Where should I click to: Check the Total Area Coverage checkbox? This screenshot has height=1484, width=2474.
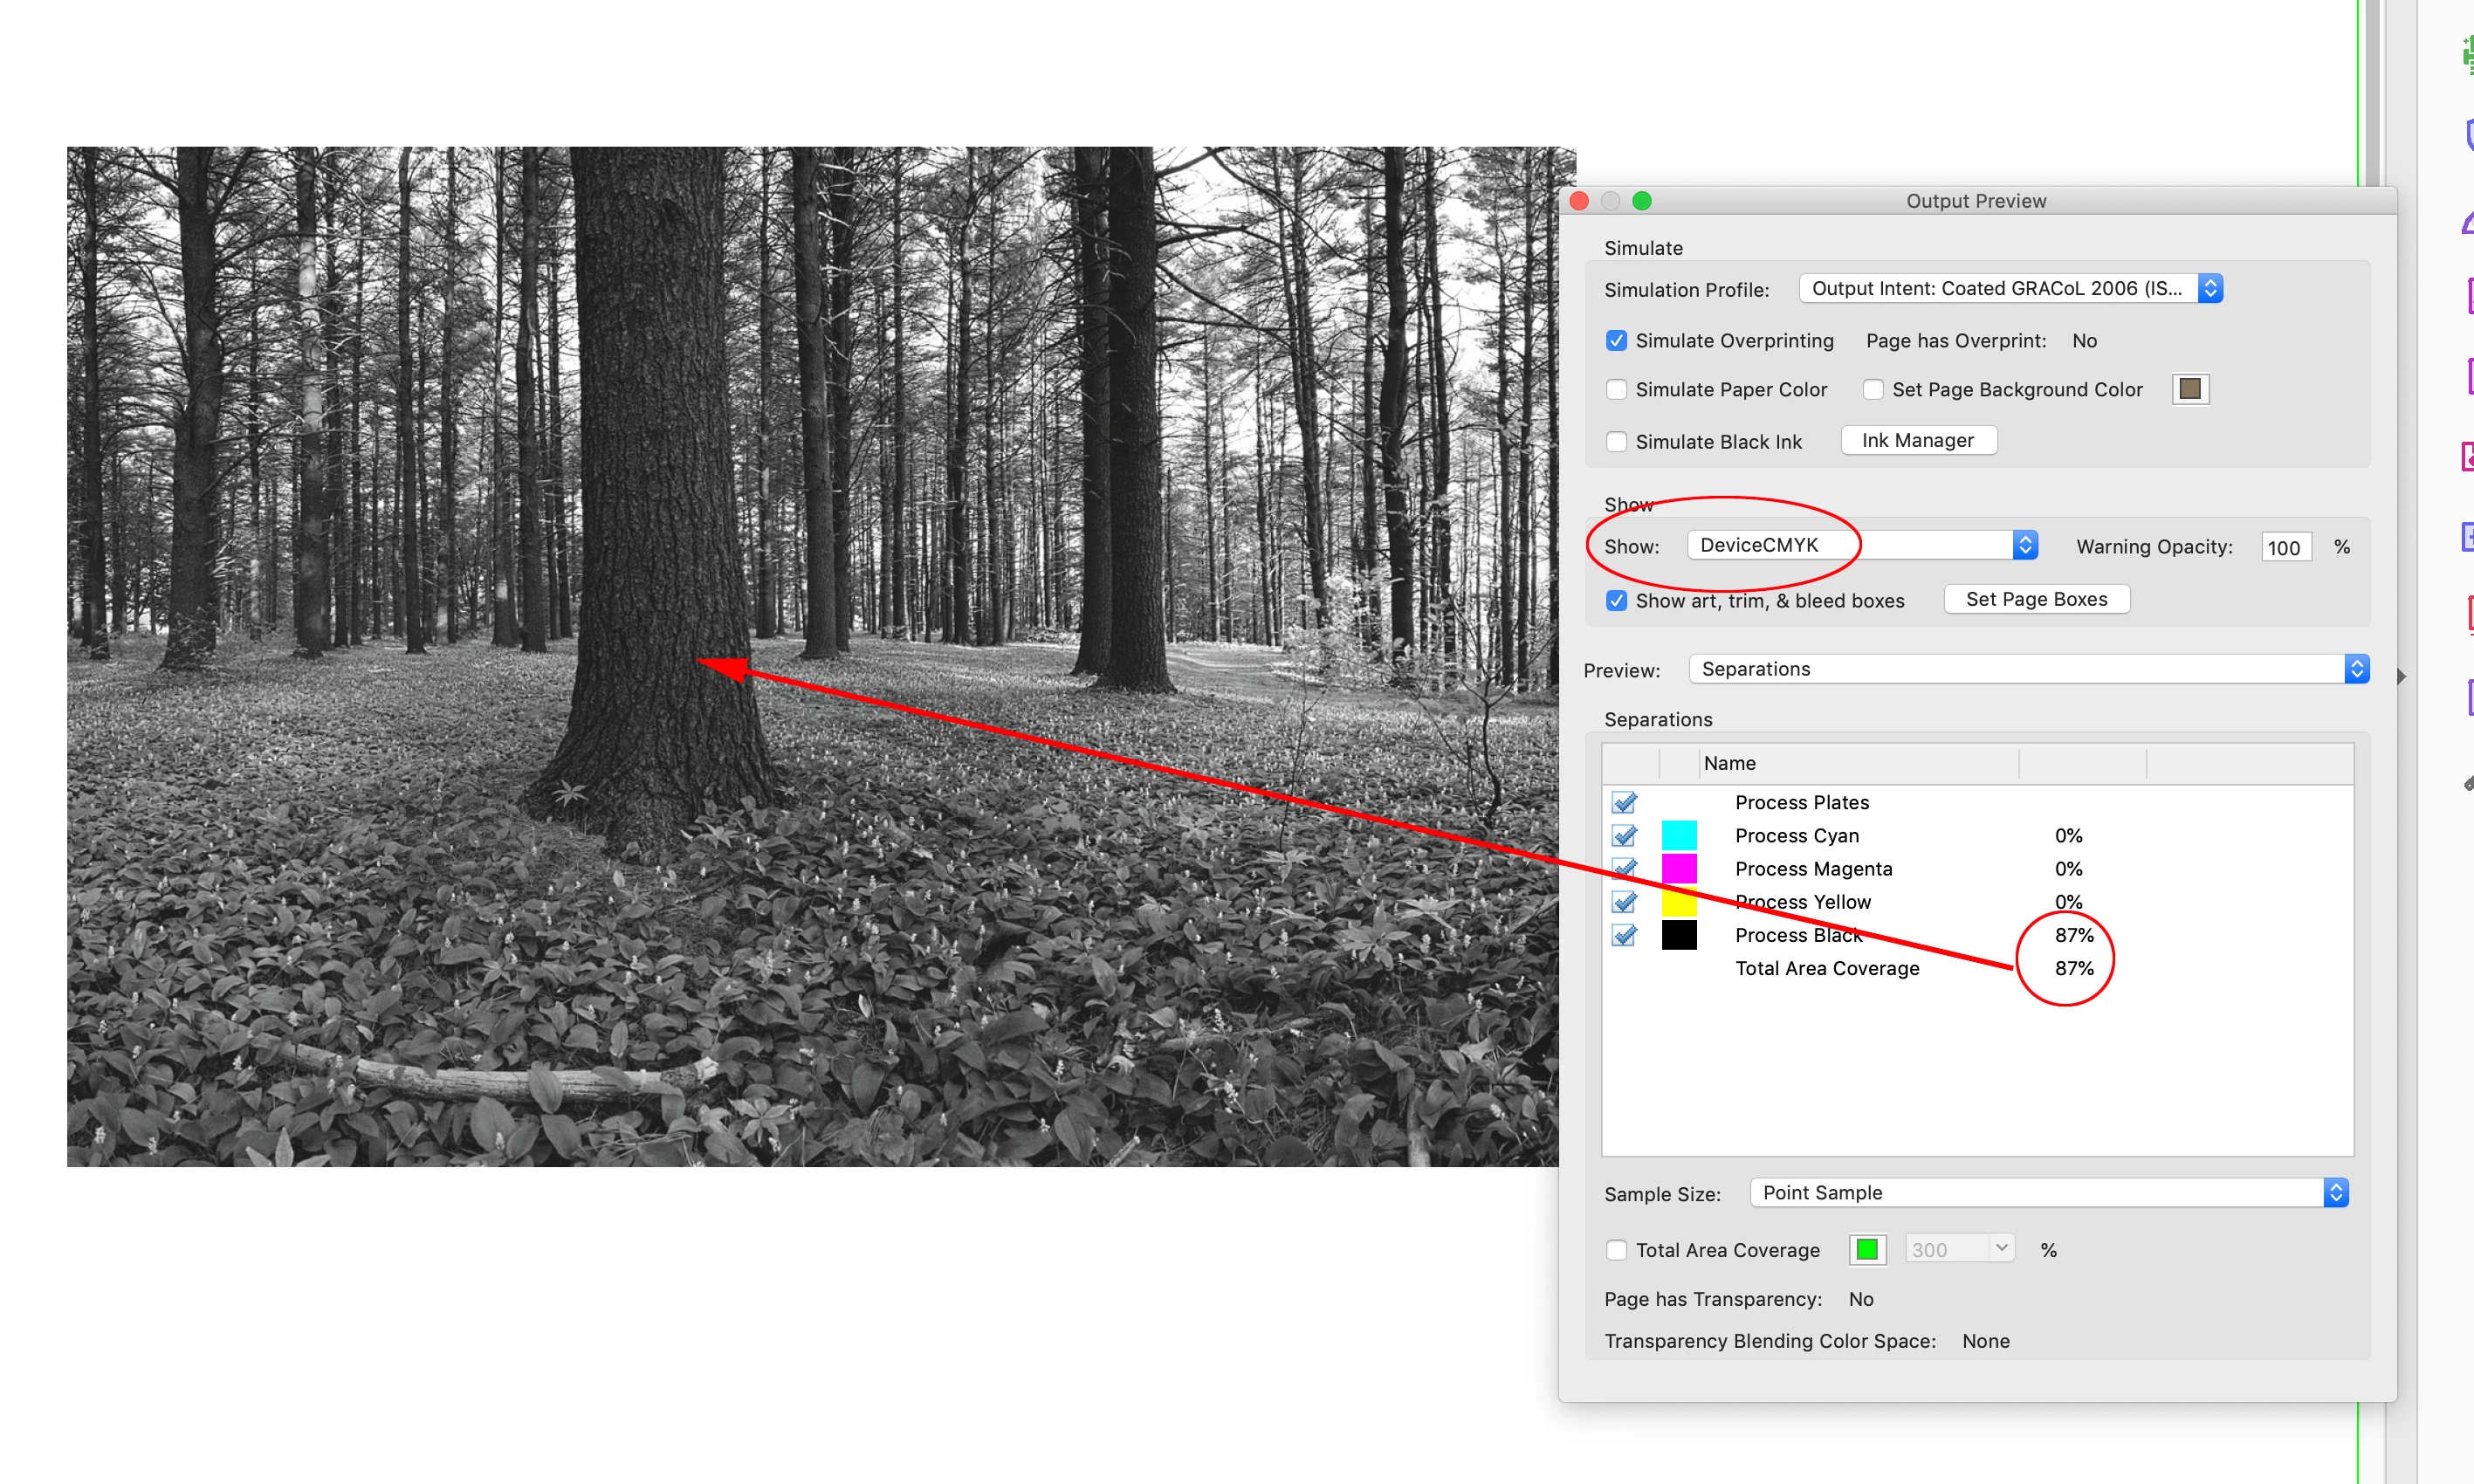[1616, 1250]
